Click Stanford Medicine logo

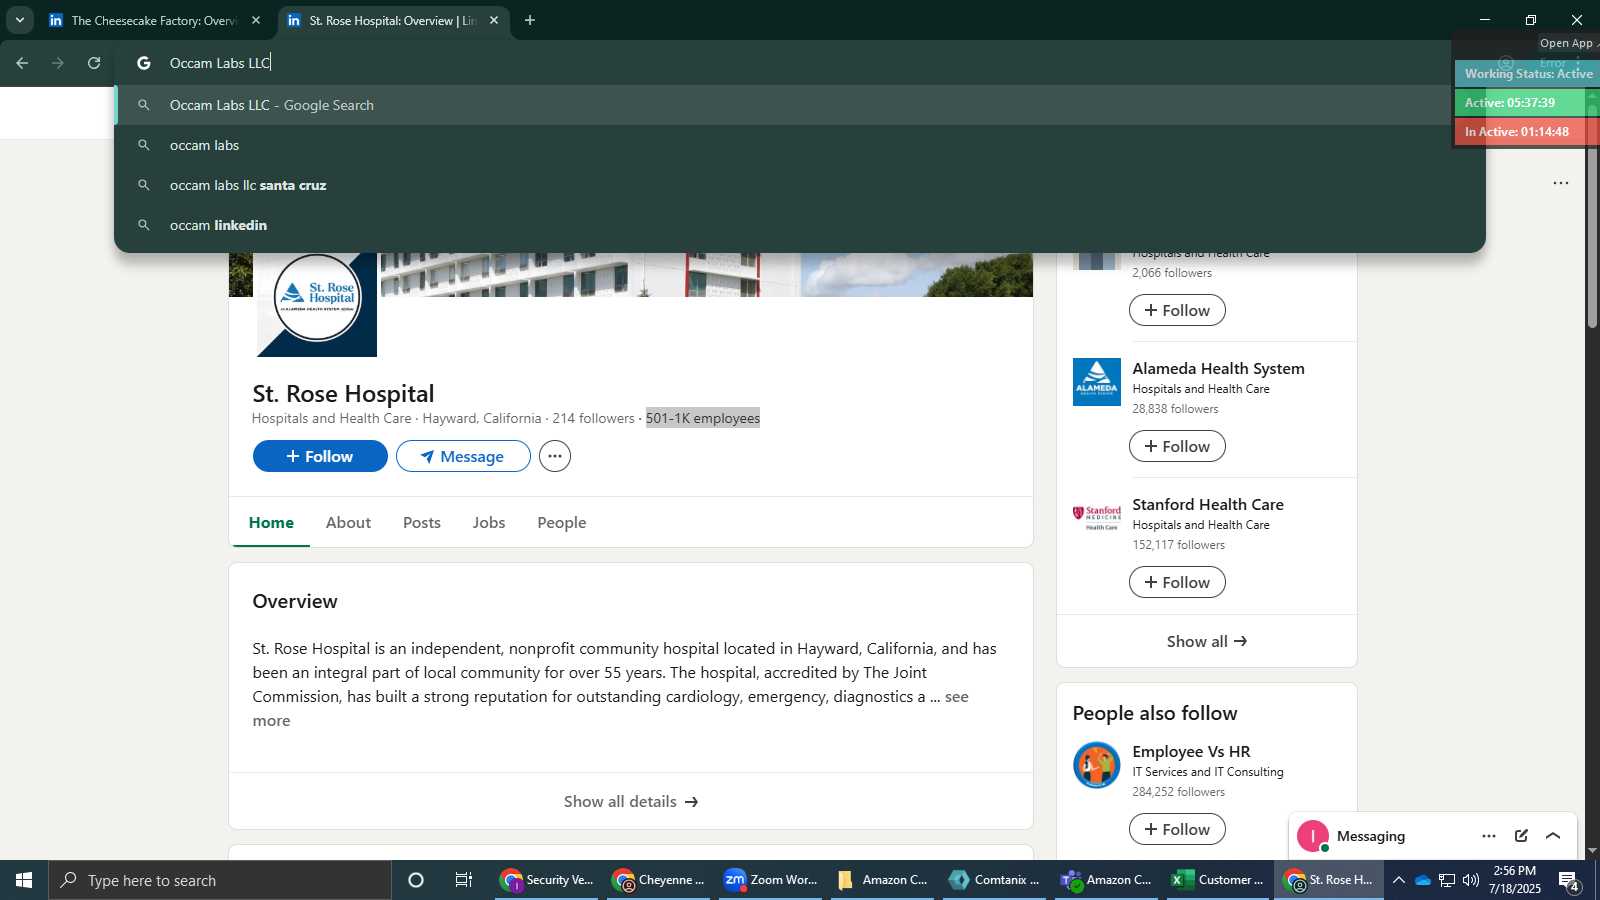pos(1097,518)
